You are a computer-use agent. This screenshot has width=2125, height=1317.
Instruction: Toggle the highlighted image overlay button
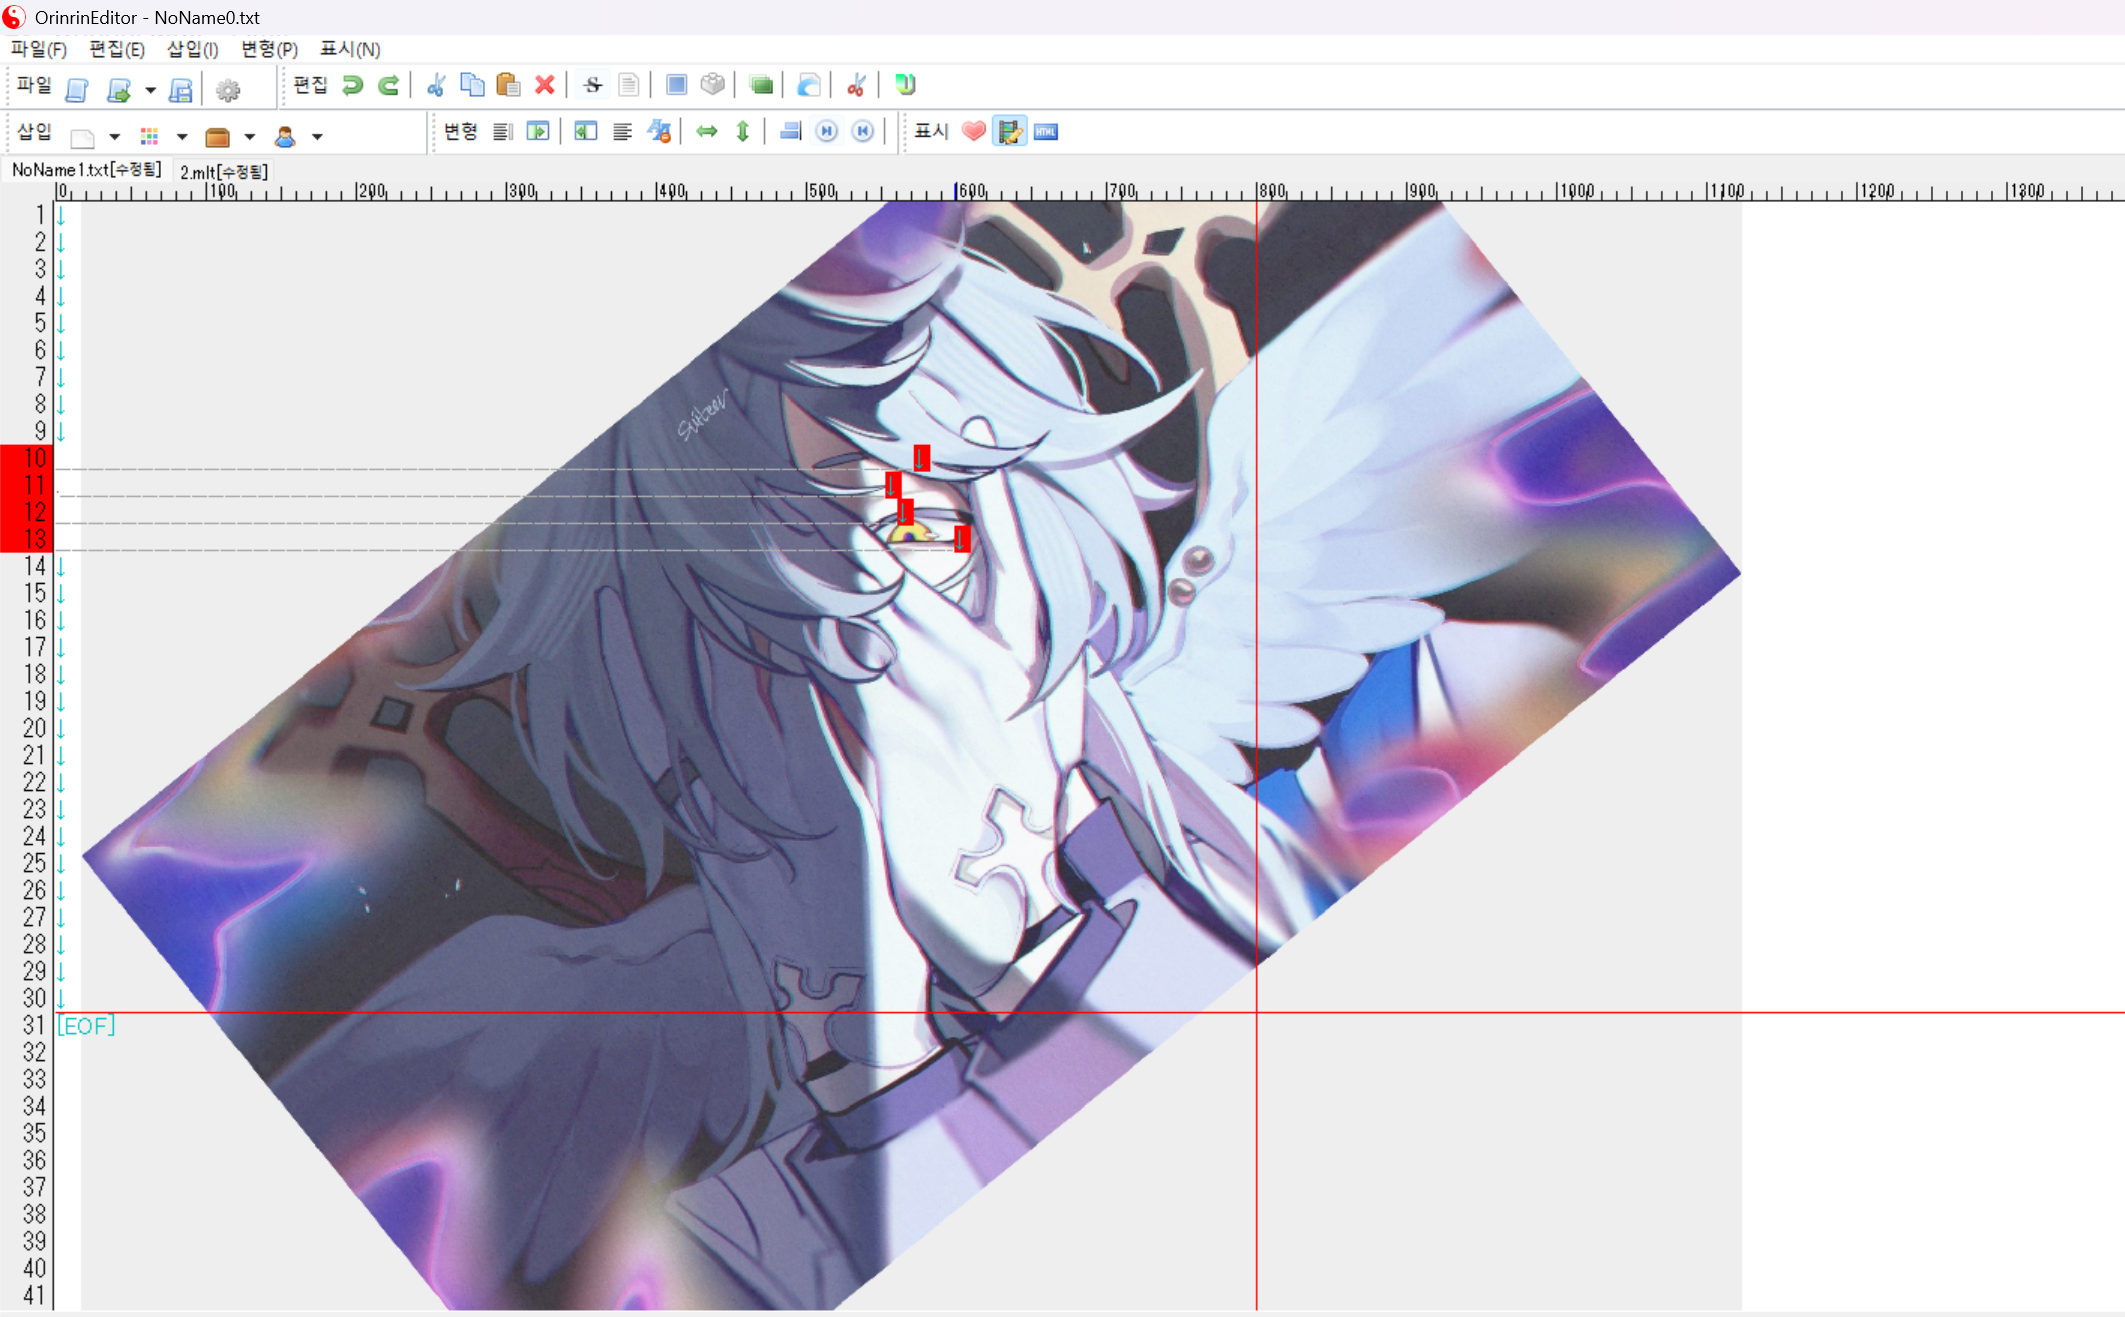tap(1009, 132)
